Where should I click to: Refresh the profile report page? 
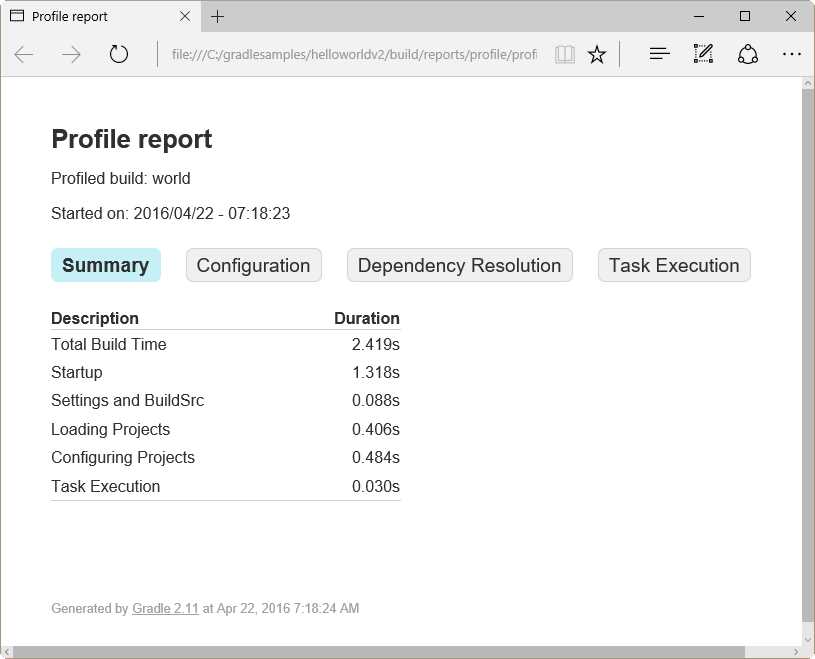119,54
